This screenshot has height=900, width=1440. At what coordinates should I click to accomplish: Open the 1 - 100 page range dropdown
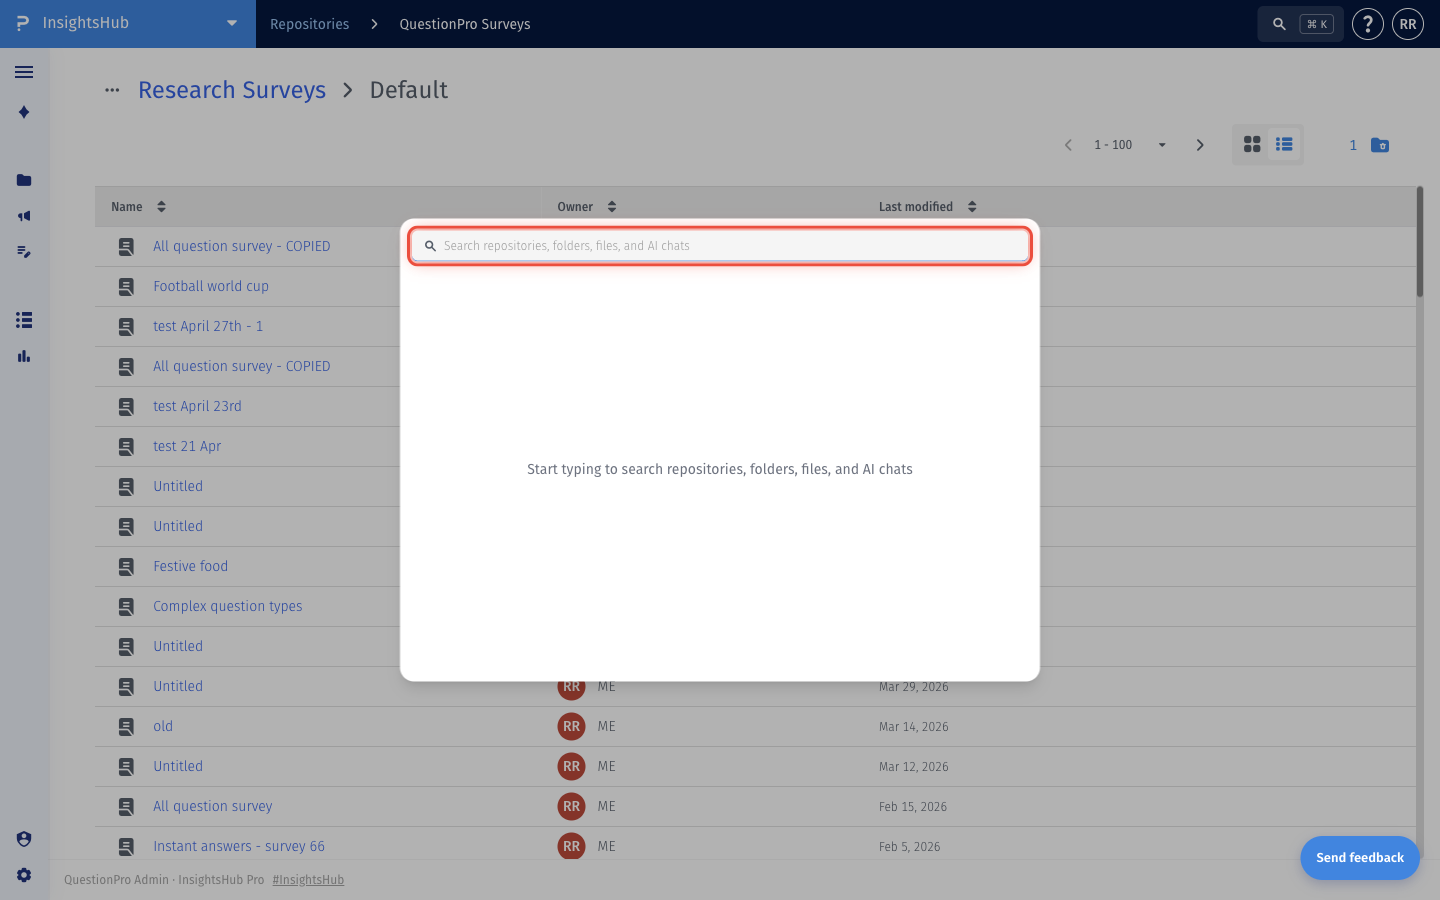[1130, 145]
